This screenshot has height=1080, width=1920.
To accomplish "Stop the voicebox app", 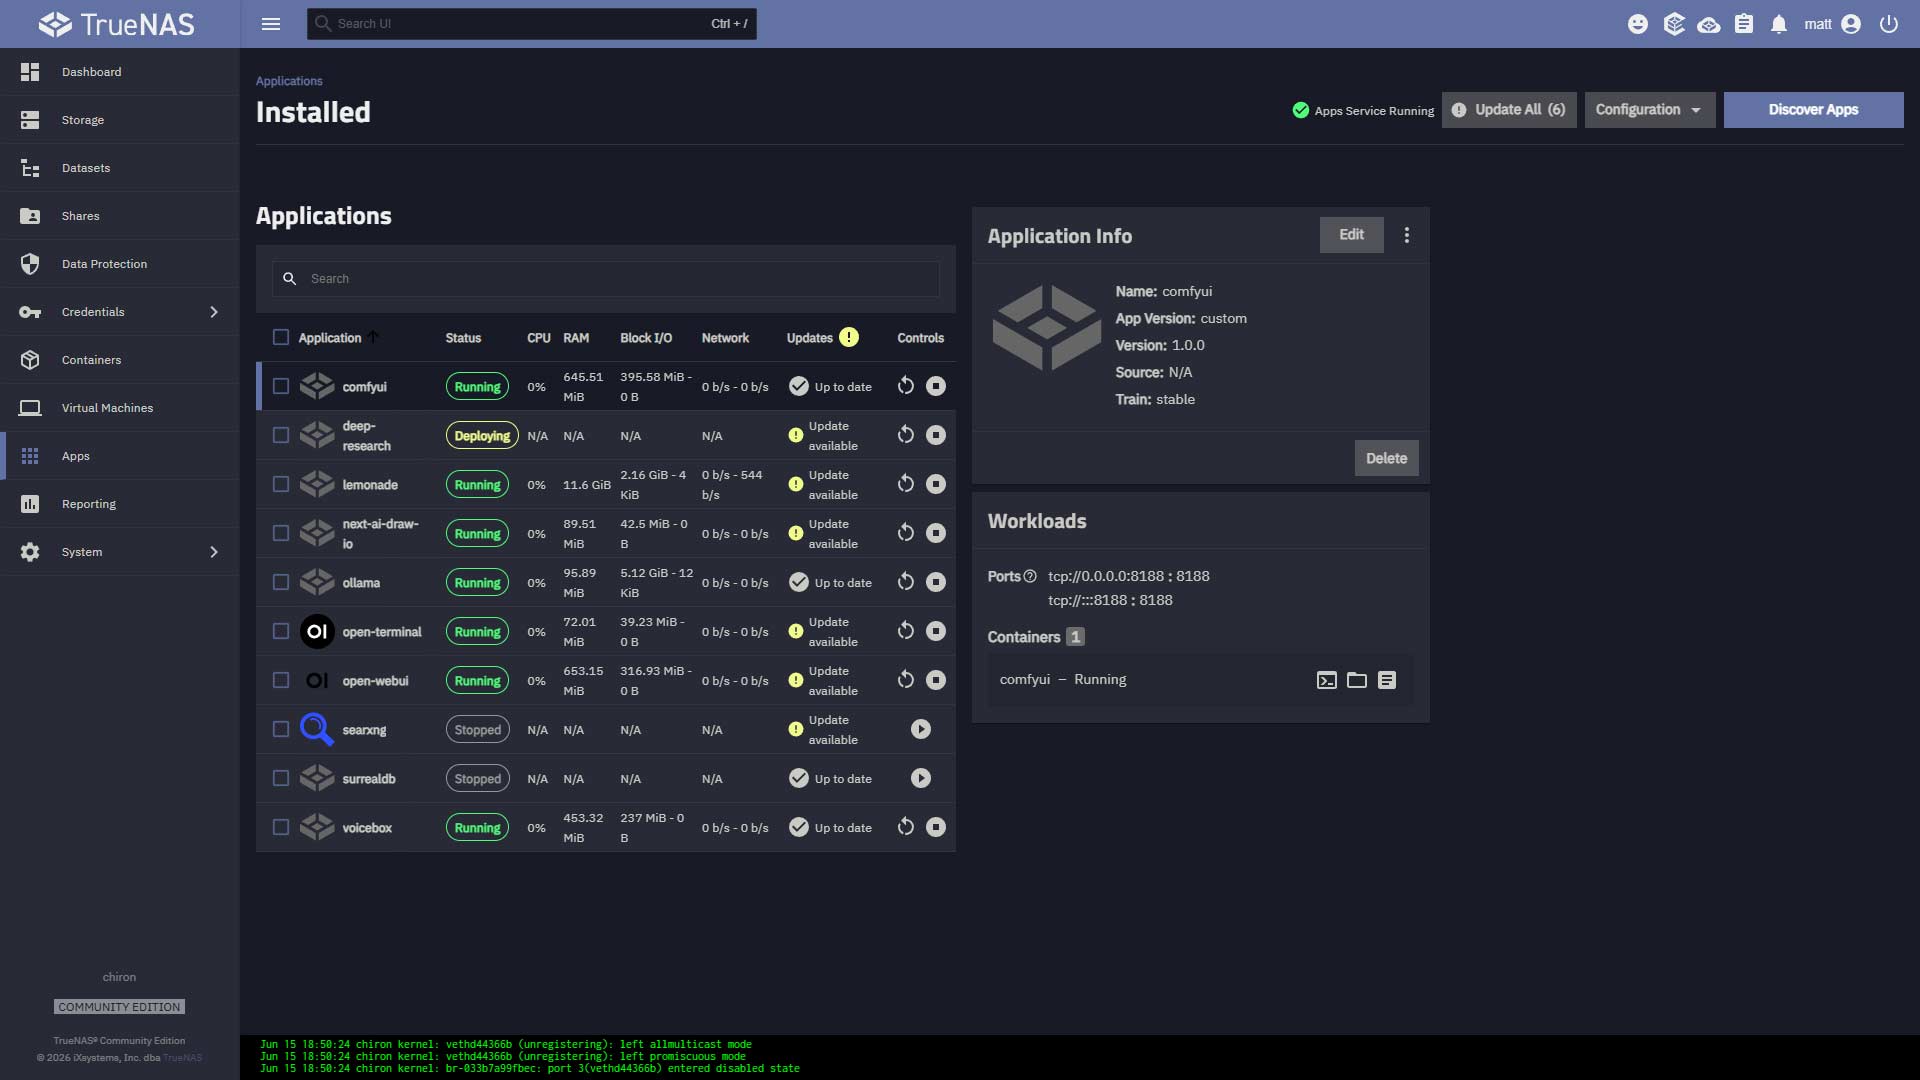I will [x=936, y=827].
